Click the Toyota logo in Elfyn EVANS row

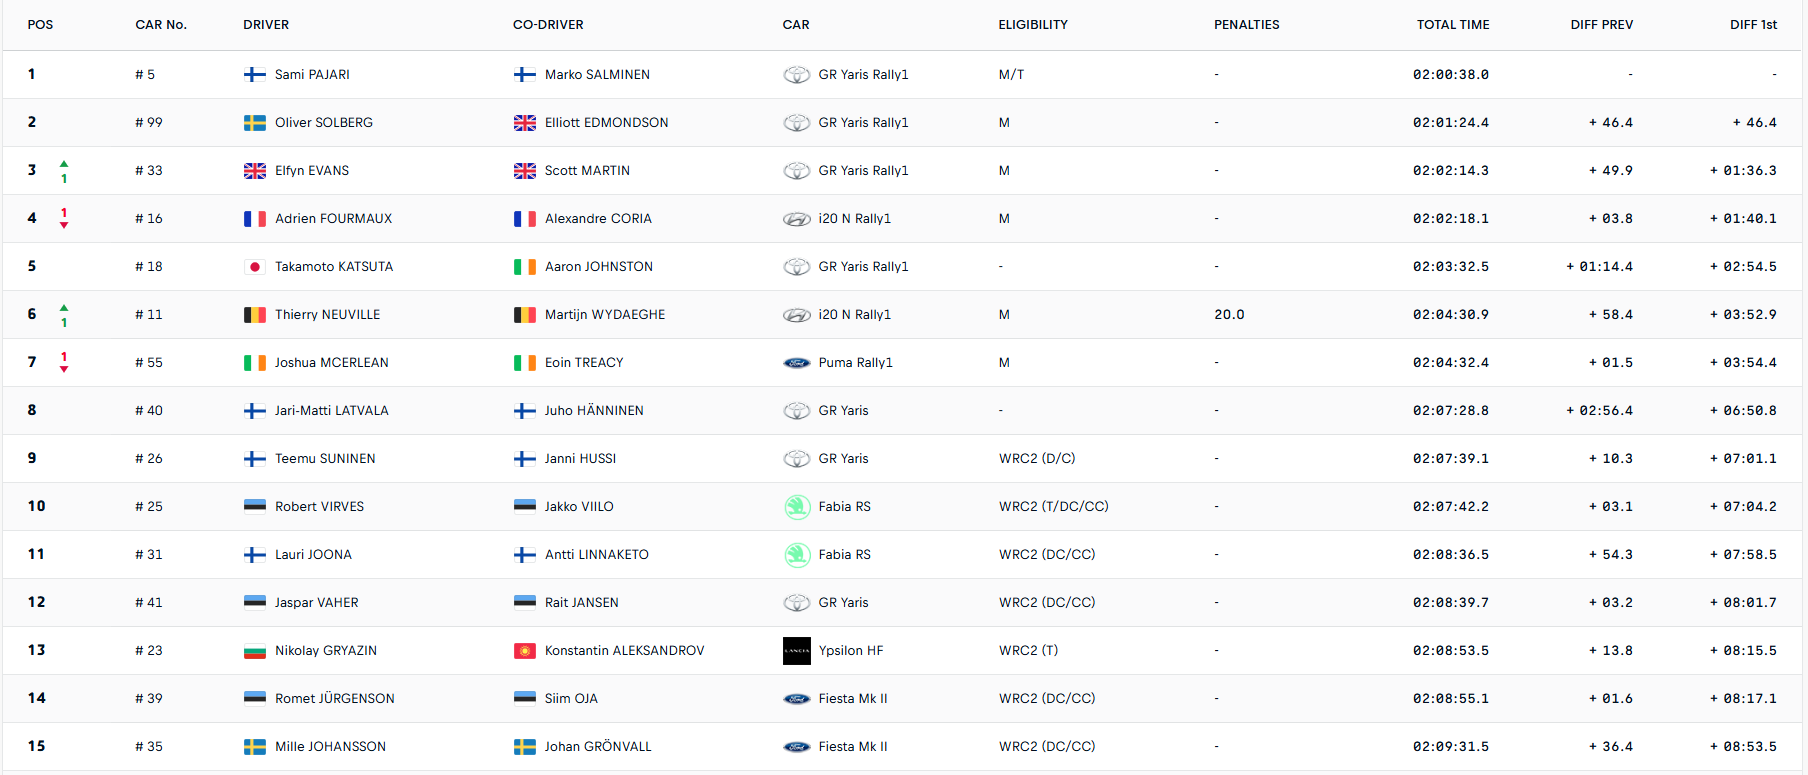796,170
